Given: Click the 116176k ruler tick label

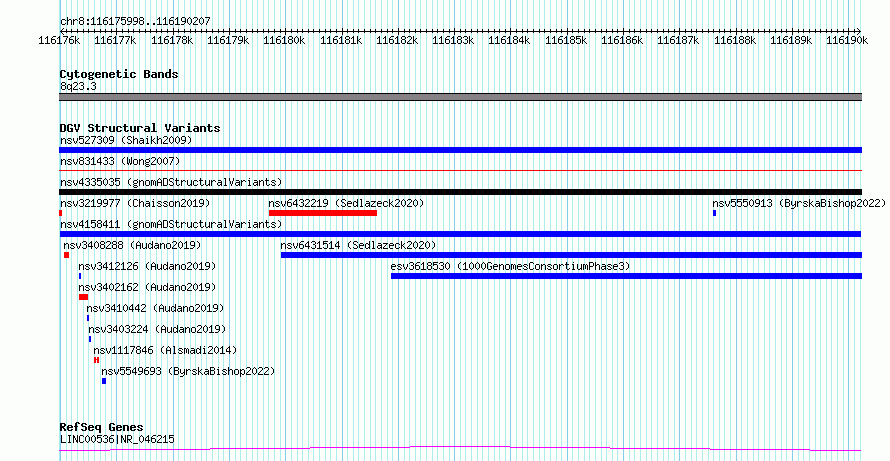Looking at the screenshot, I should [59, 40].
